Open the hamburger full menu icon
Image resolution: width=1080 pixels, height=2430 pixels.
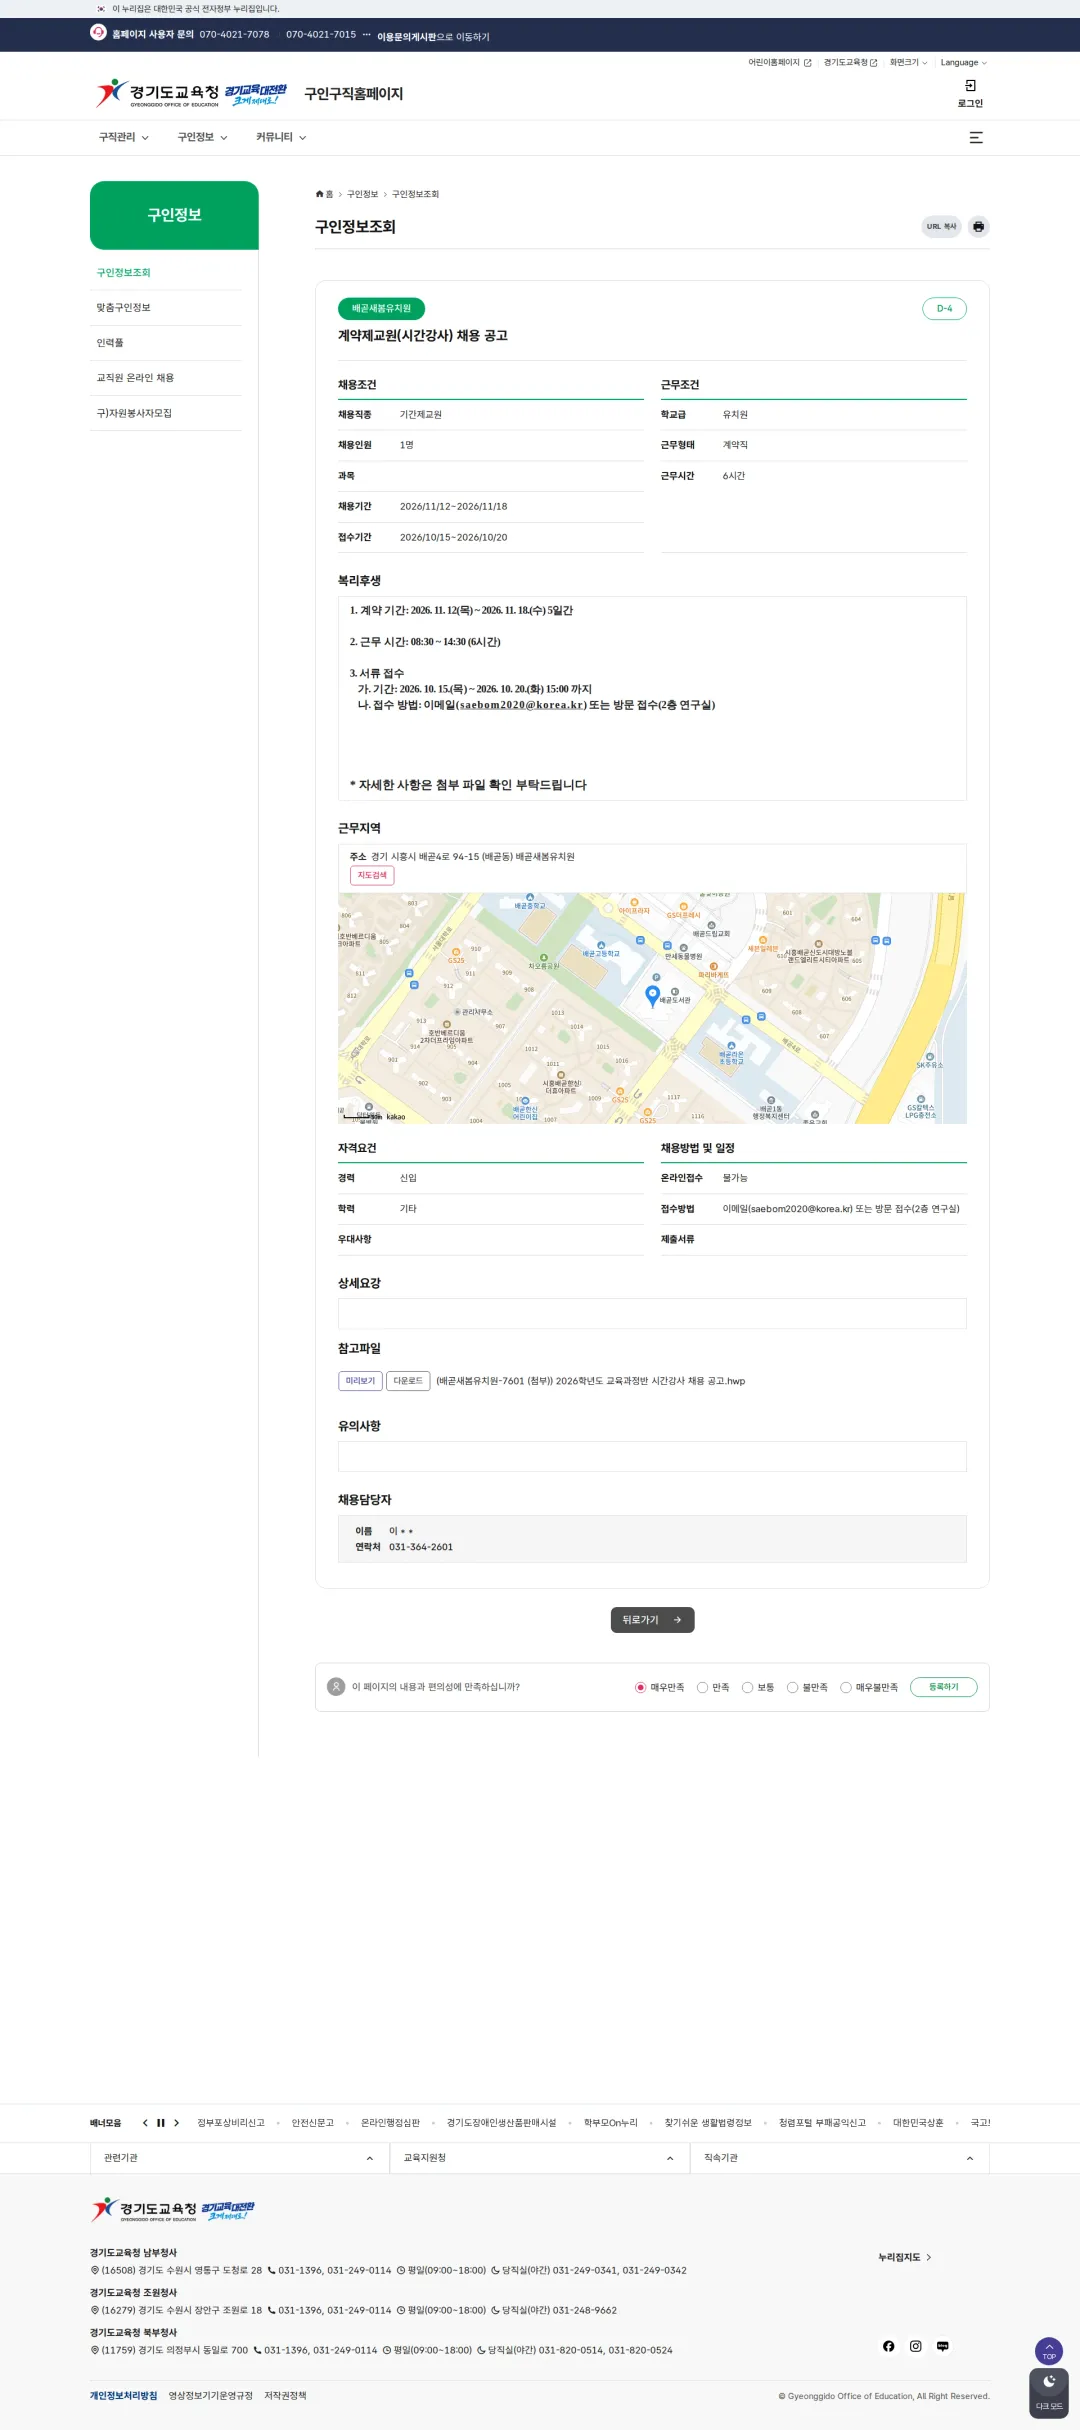point(976,138)
